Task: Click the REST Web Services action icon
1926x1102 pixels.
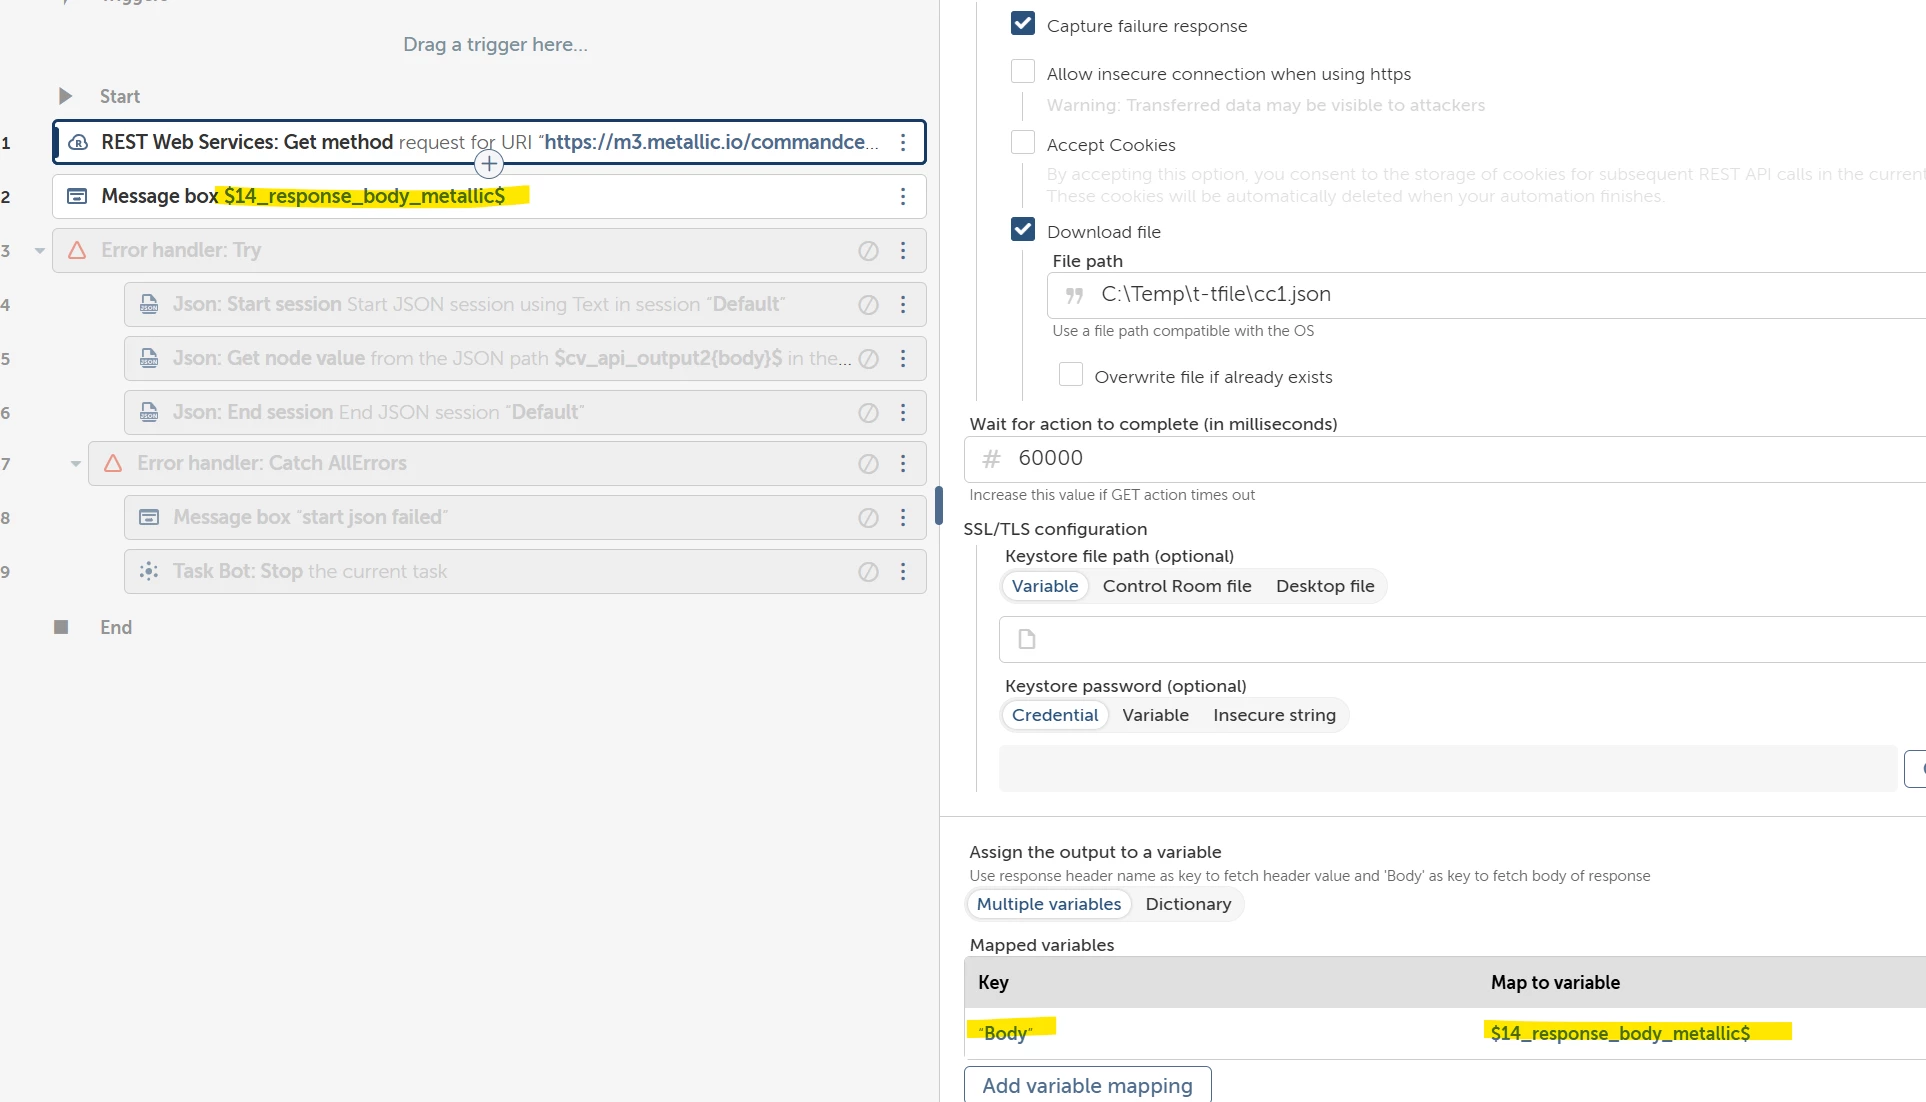Action: click(77, 142)
